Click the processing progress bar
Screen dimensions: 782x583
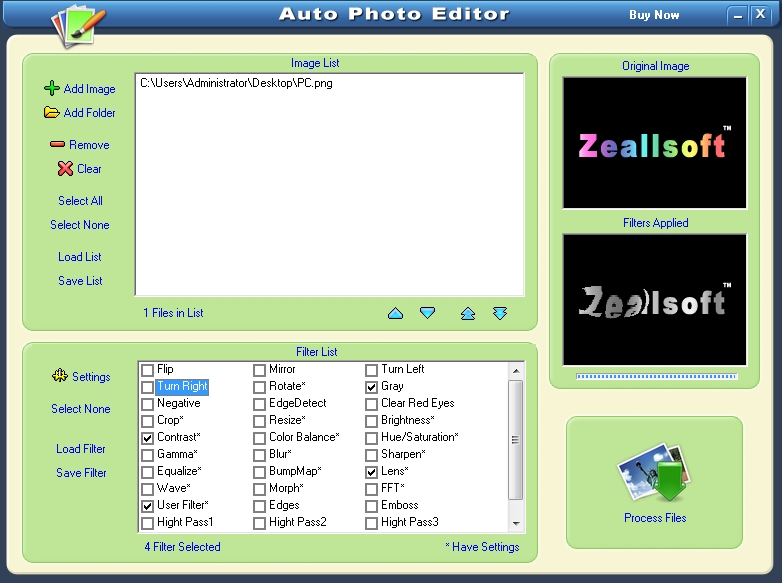656,376
